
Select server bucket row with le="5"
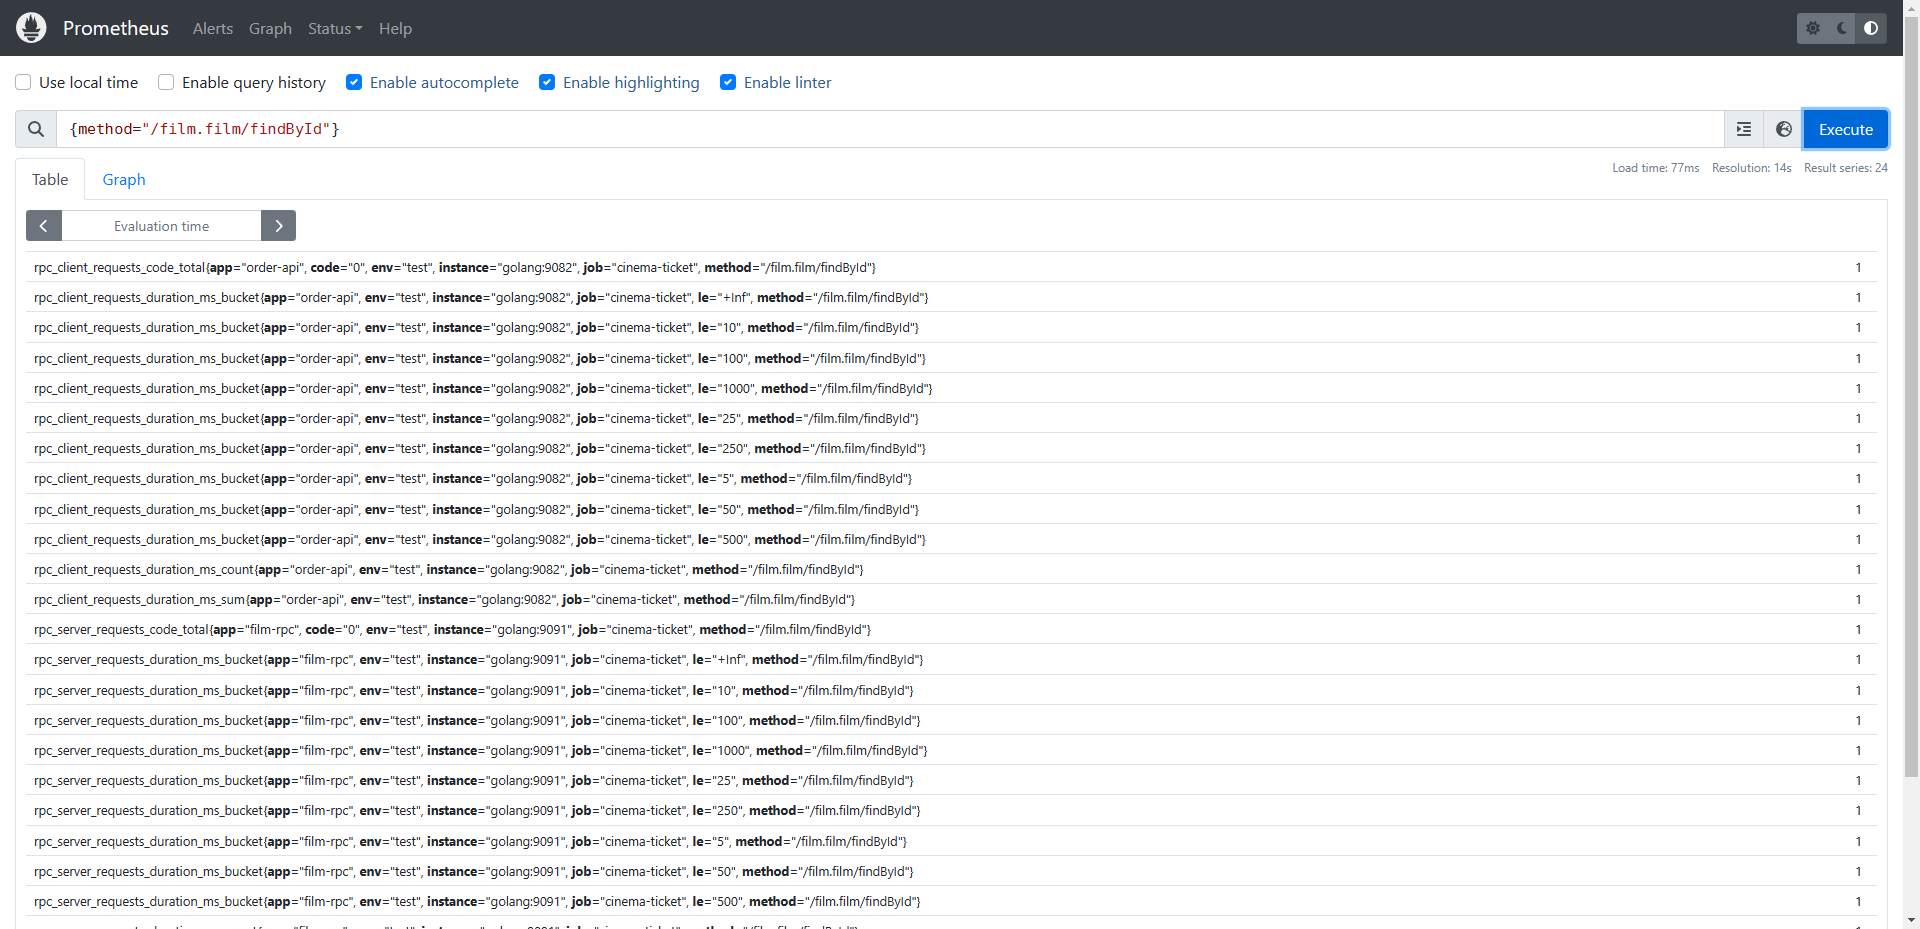point(951,841)
